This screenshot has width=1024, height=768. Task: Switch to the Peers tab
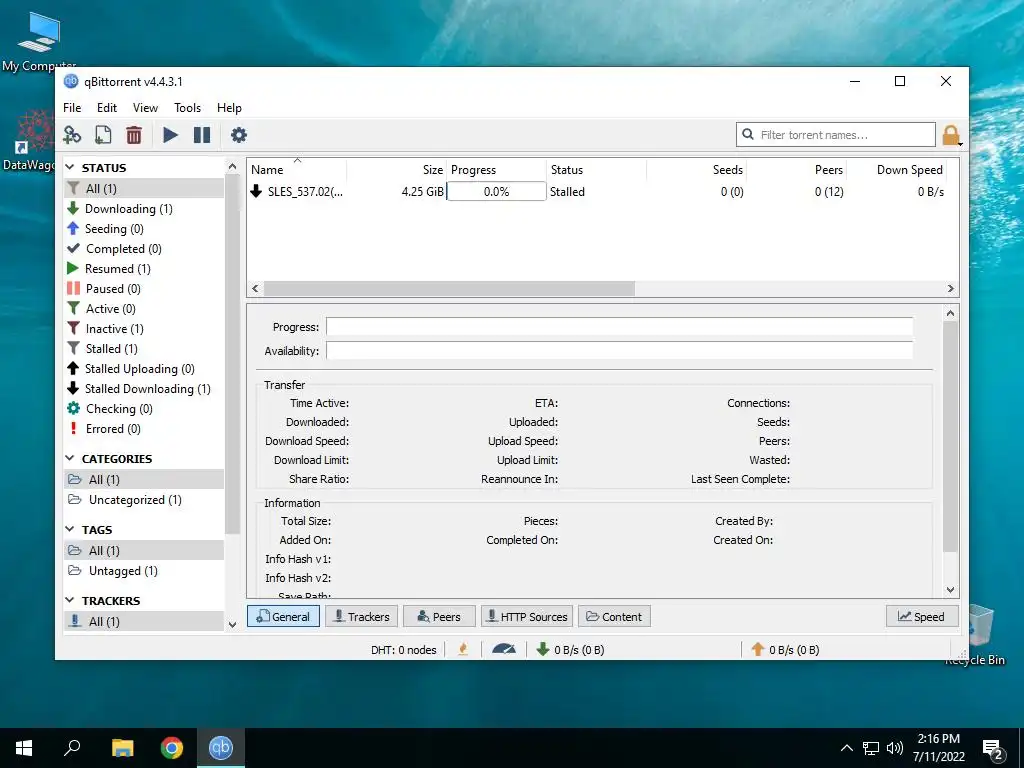(x=439, y=616)
